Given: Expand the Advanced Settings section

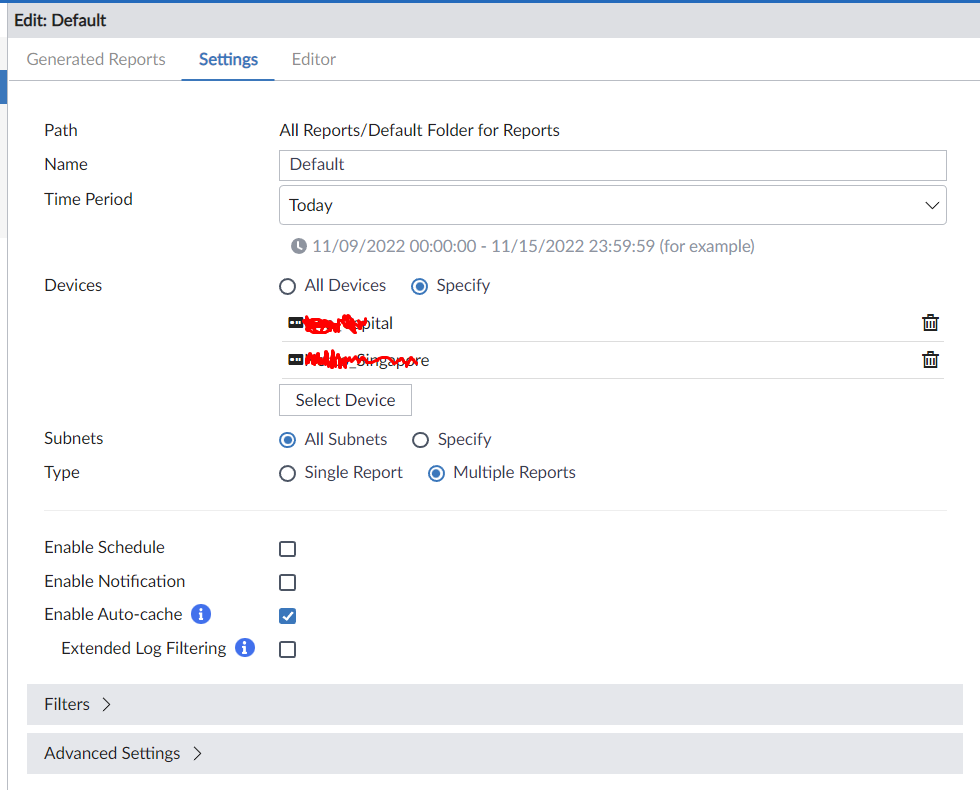Looking at the screenshot, I should 123,753.
